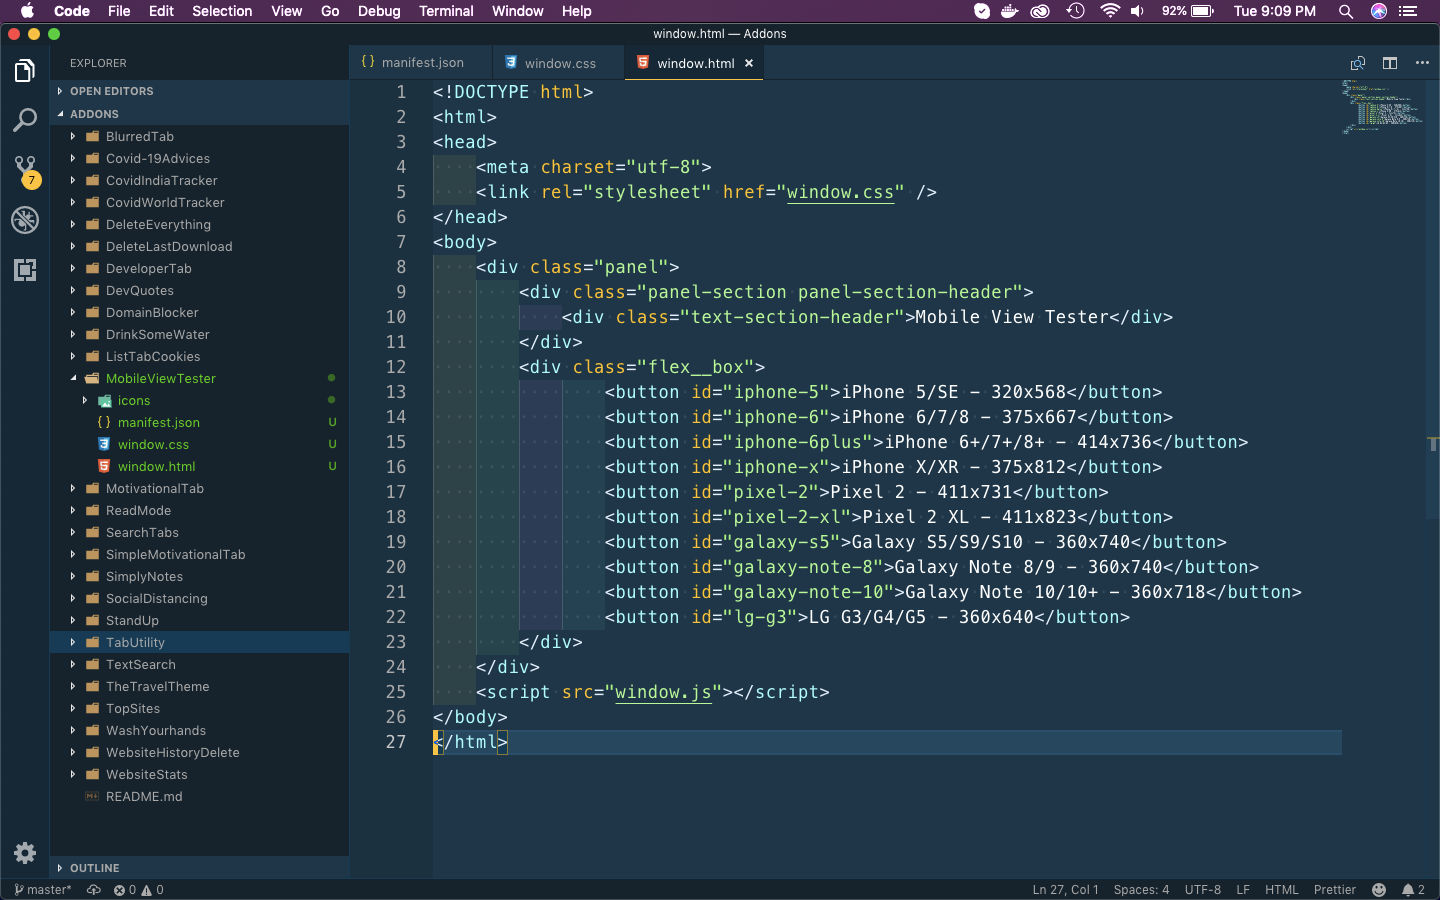Open the Explorer view icon
This screenshot has width=1440, height=900.
tap(25, 71)
